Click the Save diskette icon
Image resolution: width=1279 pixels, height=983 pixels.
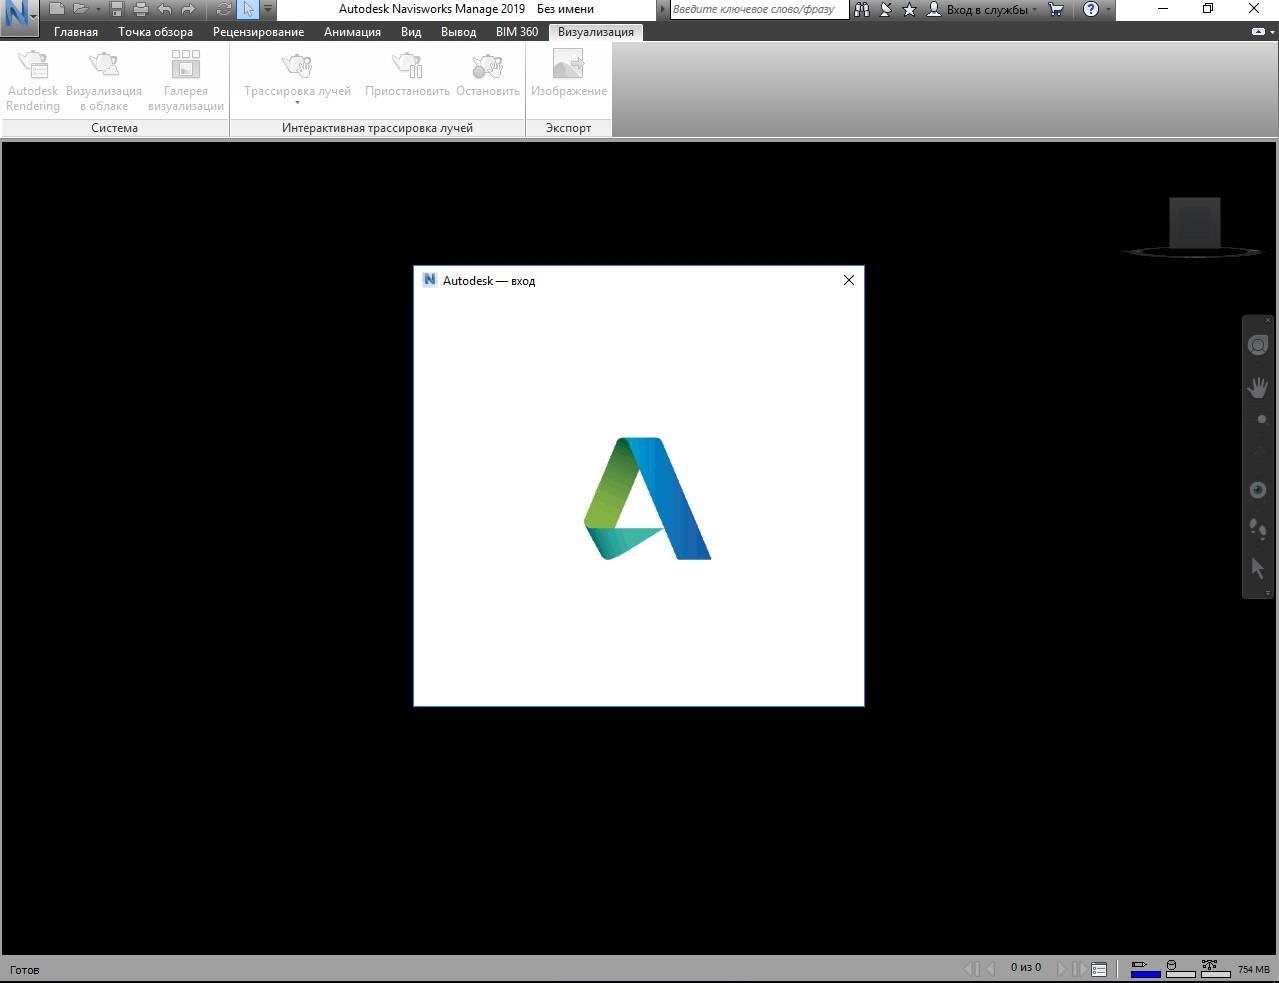pyautogui.click(x=117, y=9)
